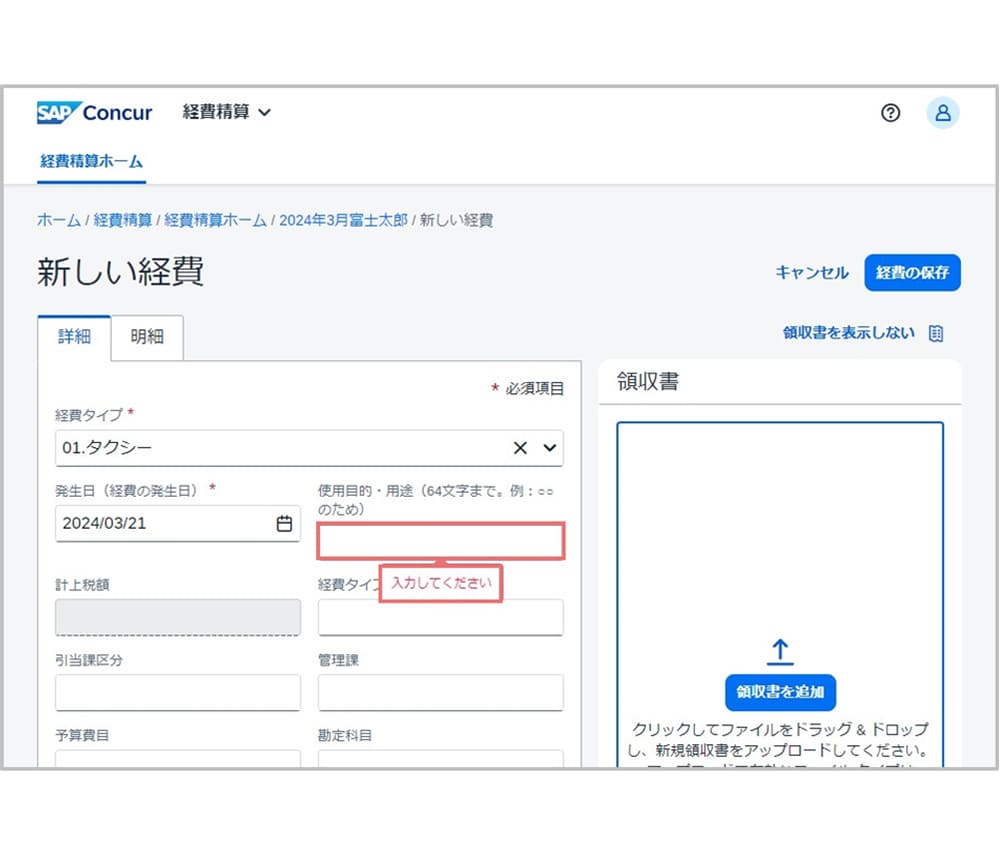
Task: Open the user profile avatar icon
Action: pos(941,113)
